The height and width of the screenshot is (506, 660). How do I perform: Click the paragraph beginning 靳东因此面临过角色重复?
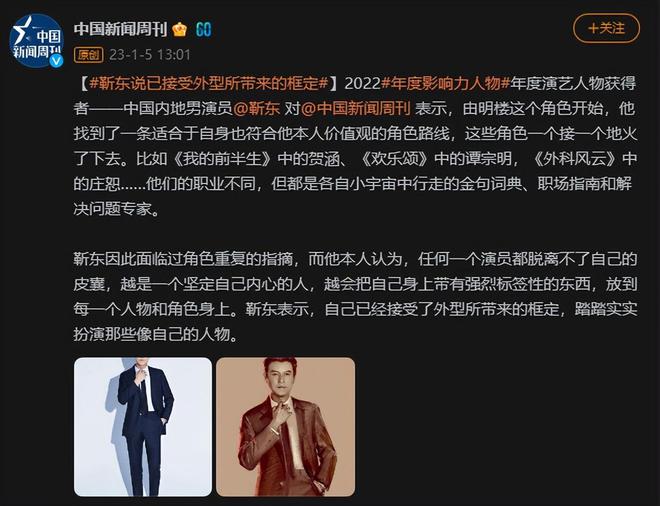click(355, 297)
